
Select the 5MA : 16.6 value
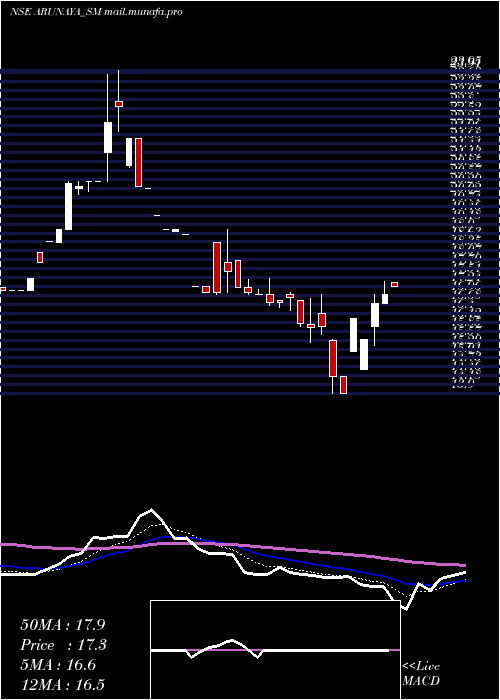58,665
